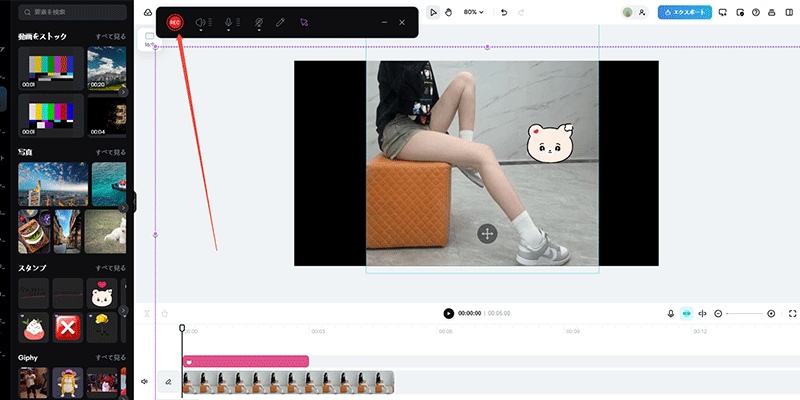
Task: Open the print icon in top bar
Action: pyautogui.click(x=772, y=12)
